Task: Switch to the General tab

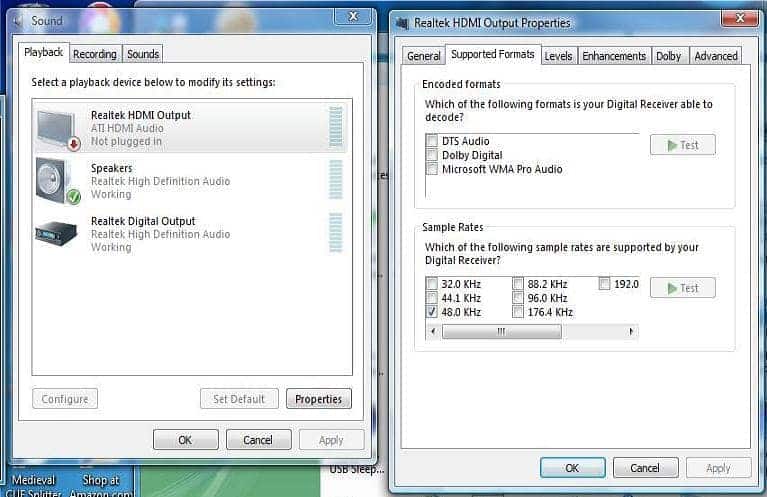Action: (x=424, y=56)
